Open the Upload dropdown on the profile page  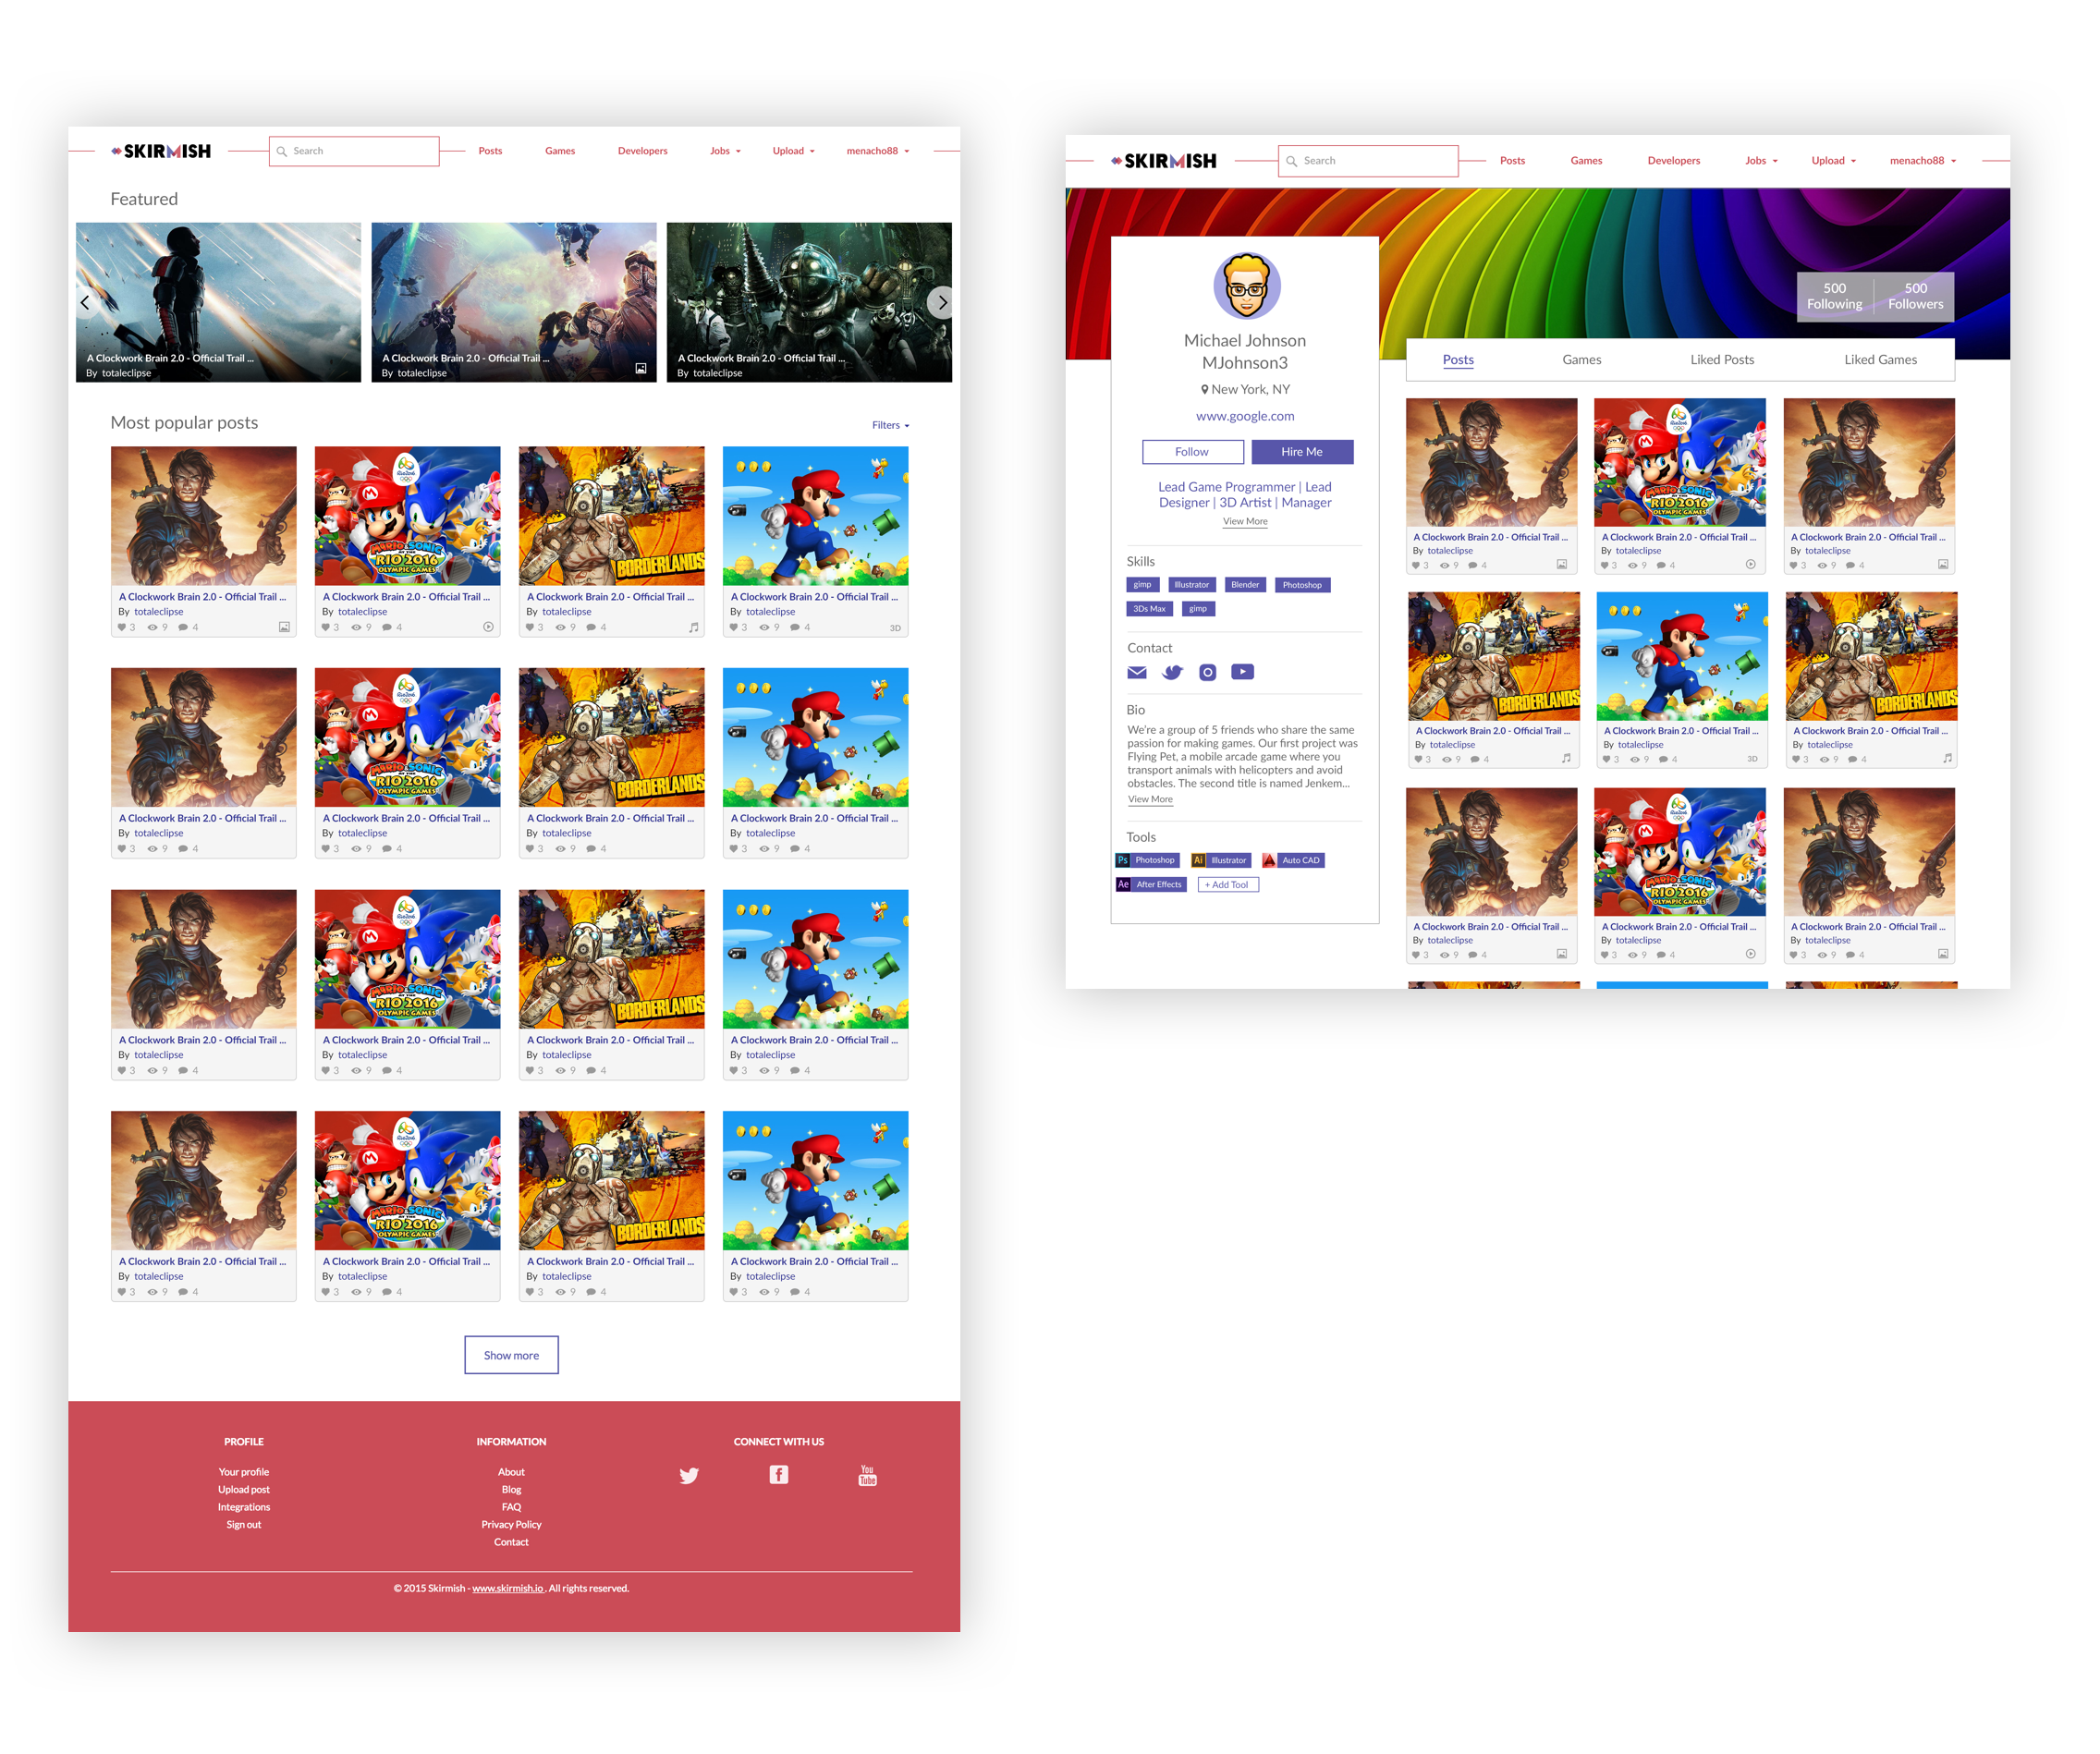click(1833, 161)
